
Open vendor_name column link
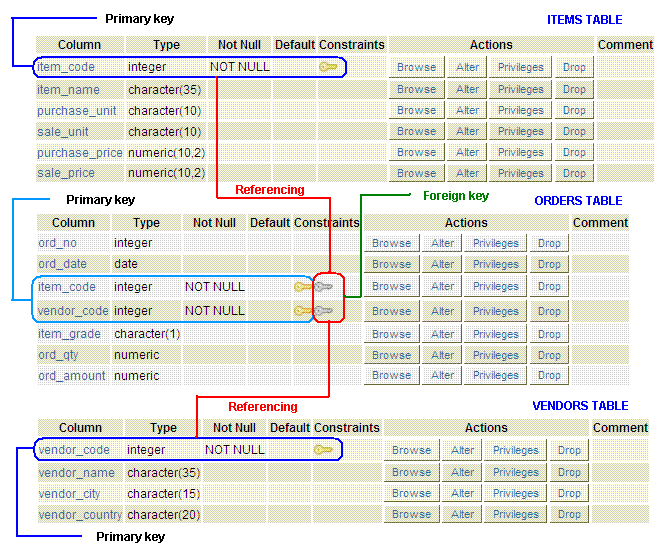77,473
